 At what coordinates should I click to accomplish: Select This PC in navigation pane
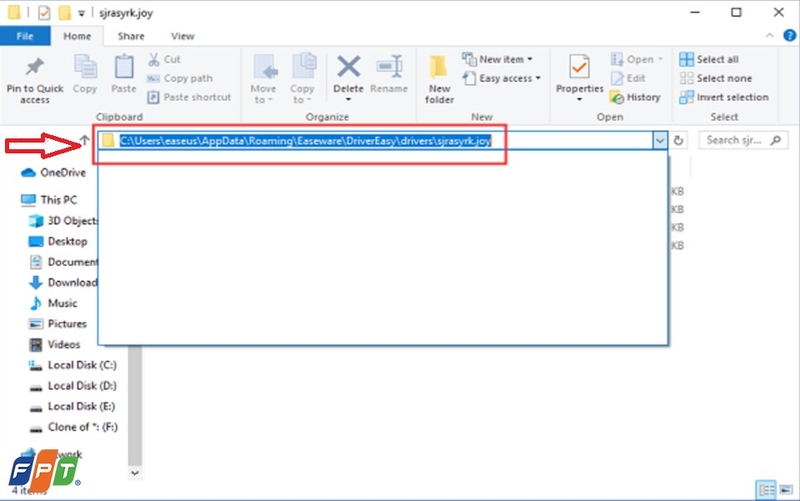pyautogui.click(x=49, y=199)
